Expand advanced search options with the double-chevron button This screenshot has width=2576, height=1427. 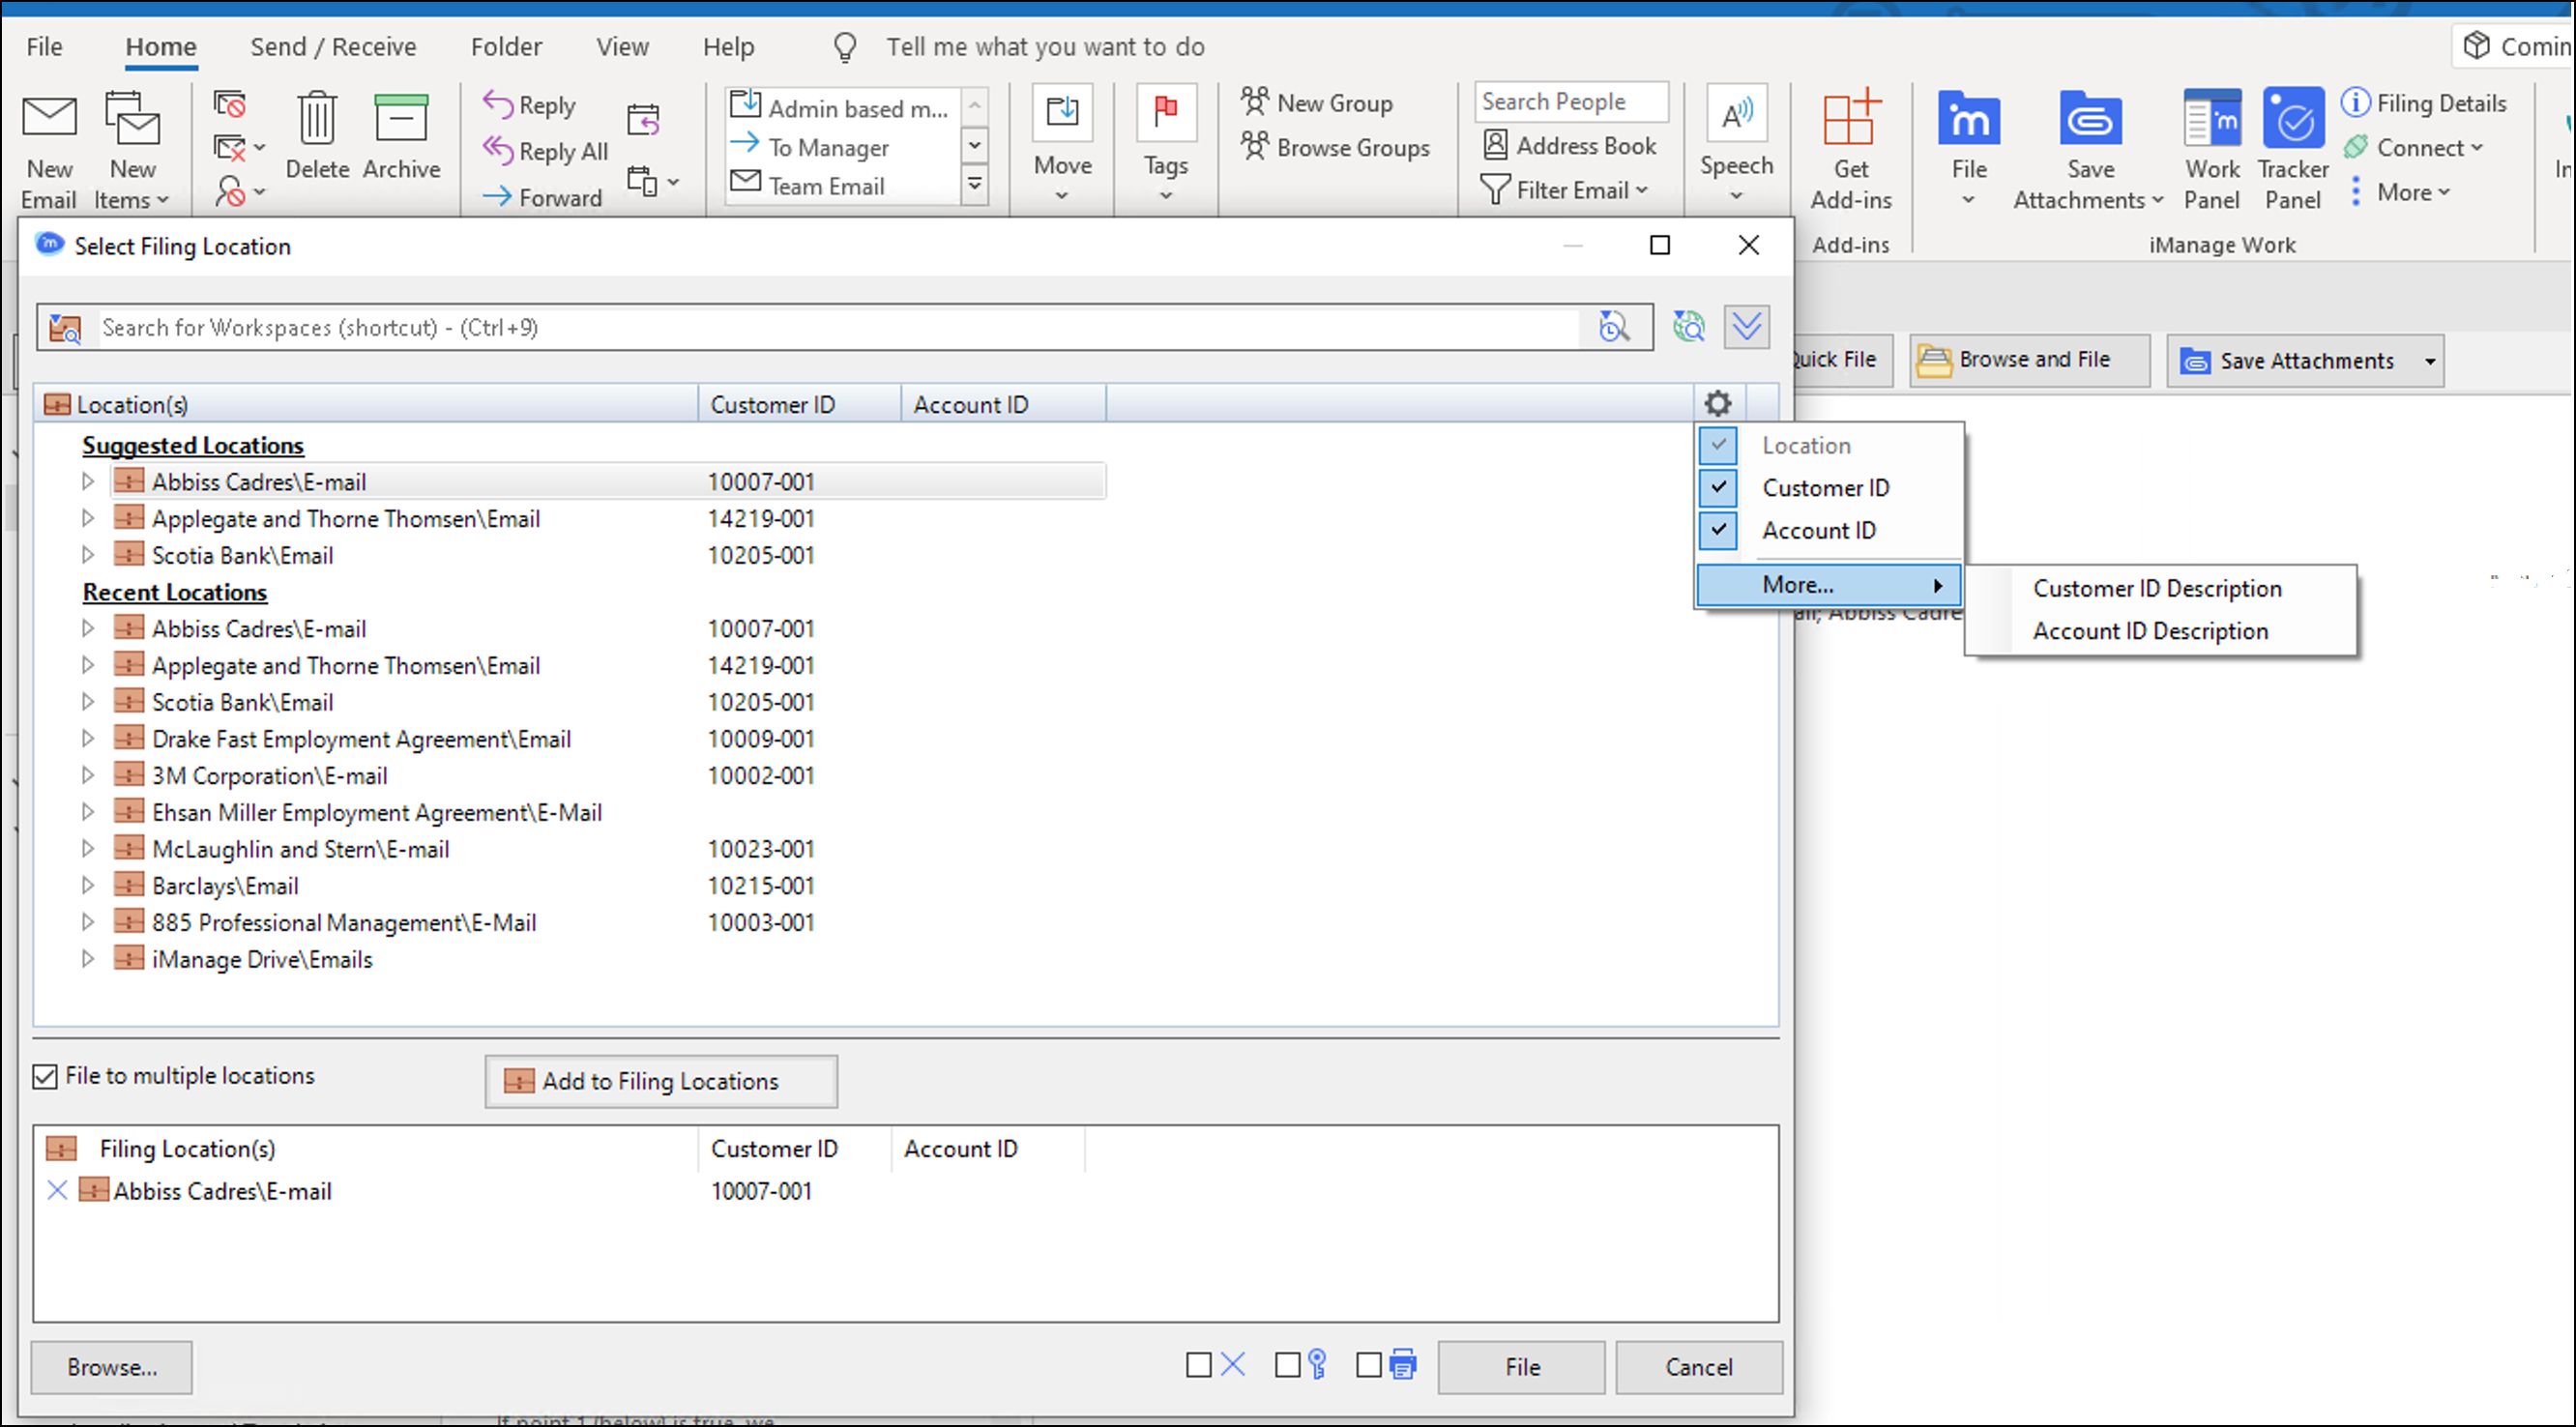point(1746,327)
